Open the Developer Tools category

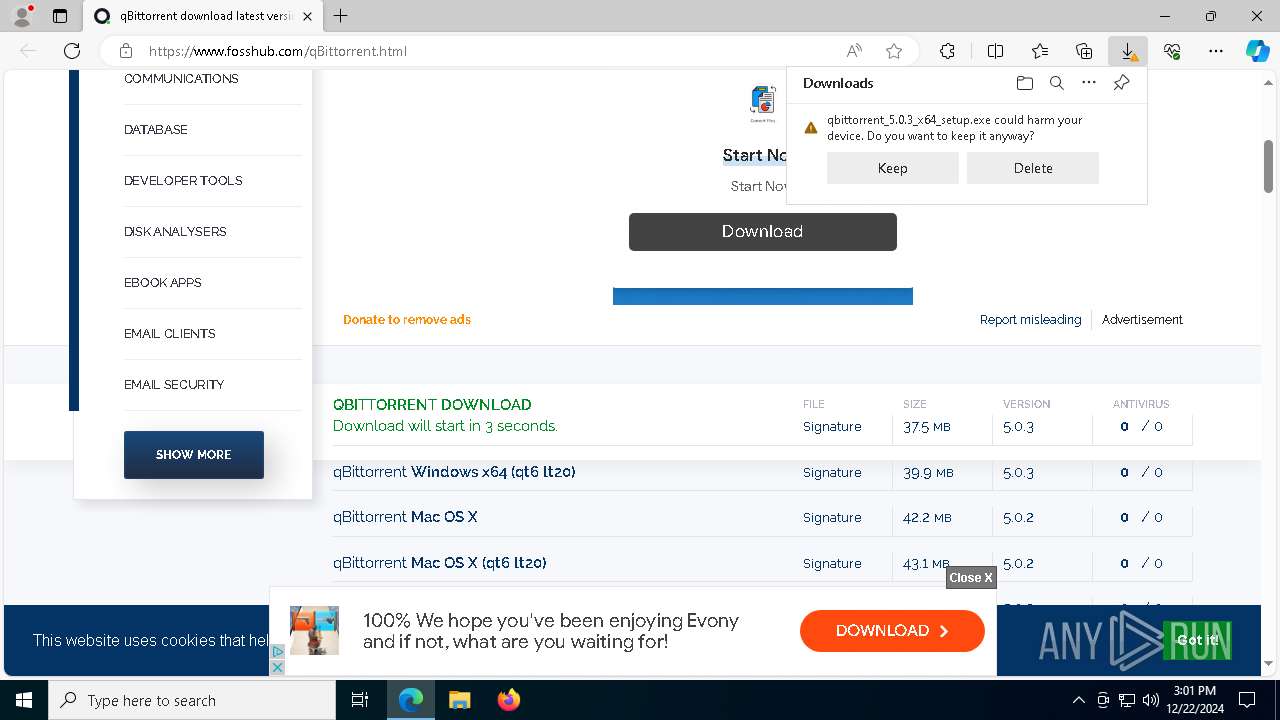(x=183, y=181)
